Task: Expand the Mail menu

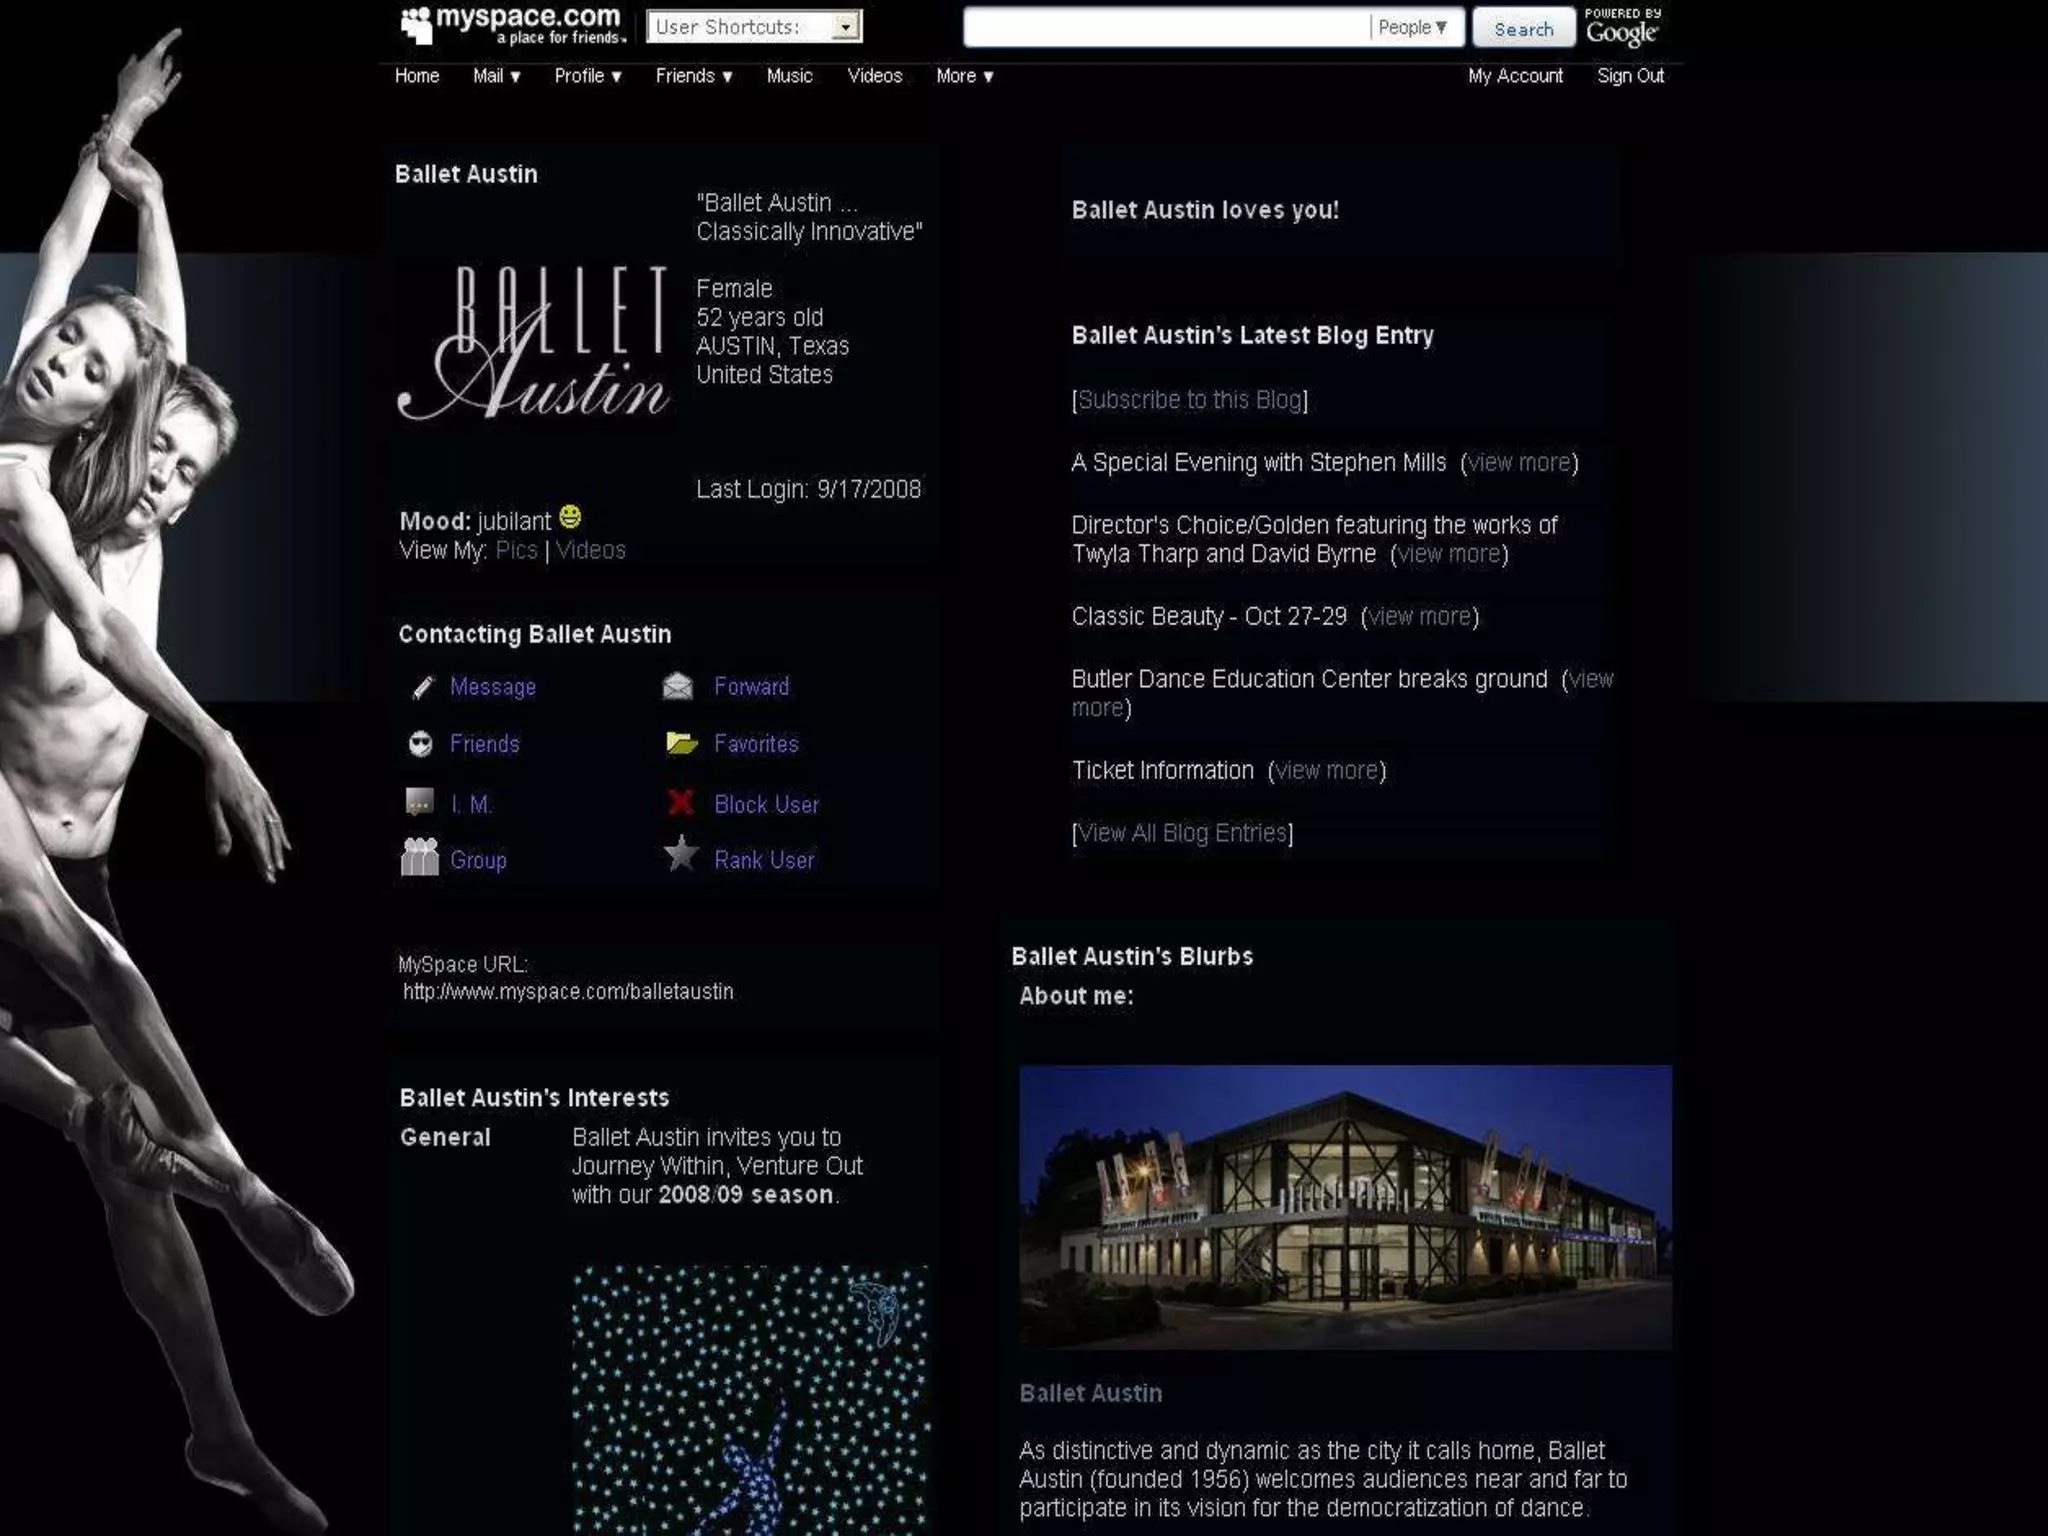Action: point(496,76)
